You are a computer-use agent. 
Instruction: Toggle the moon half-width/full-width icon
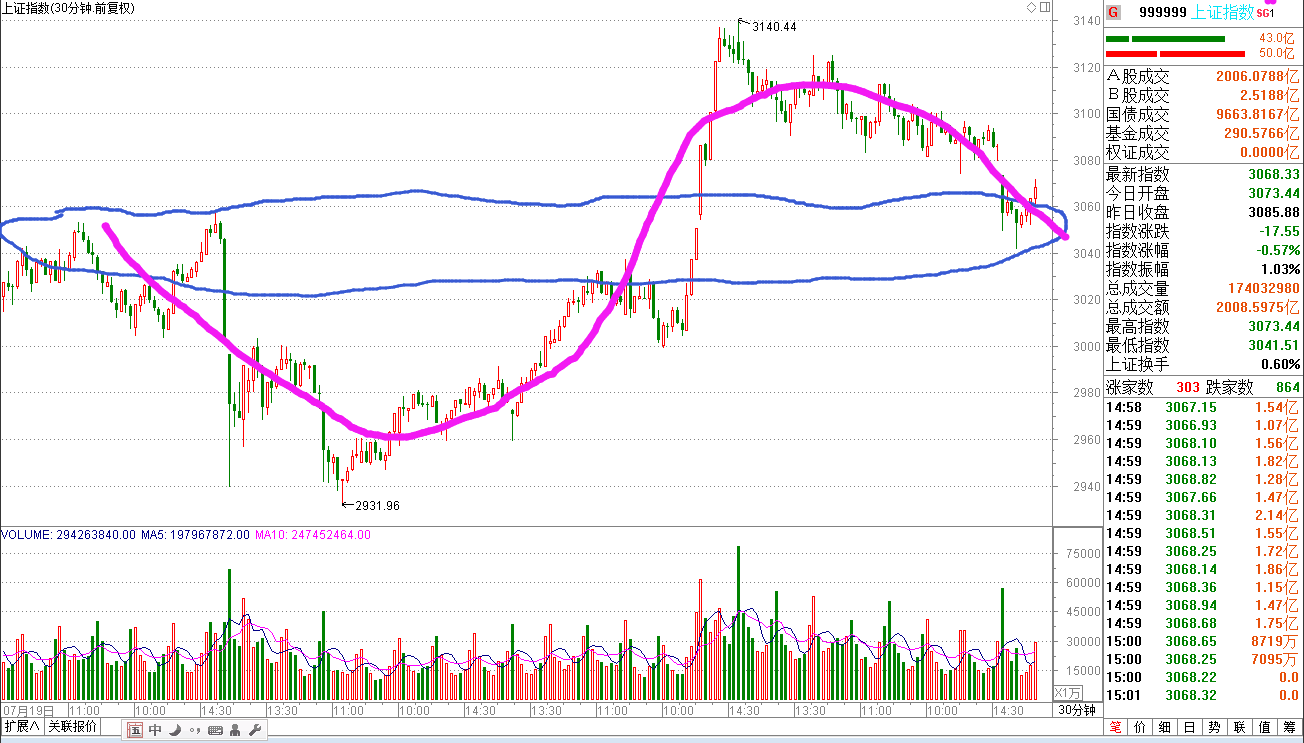174,731
